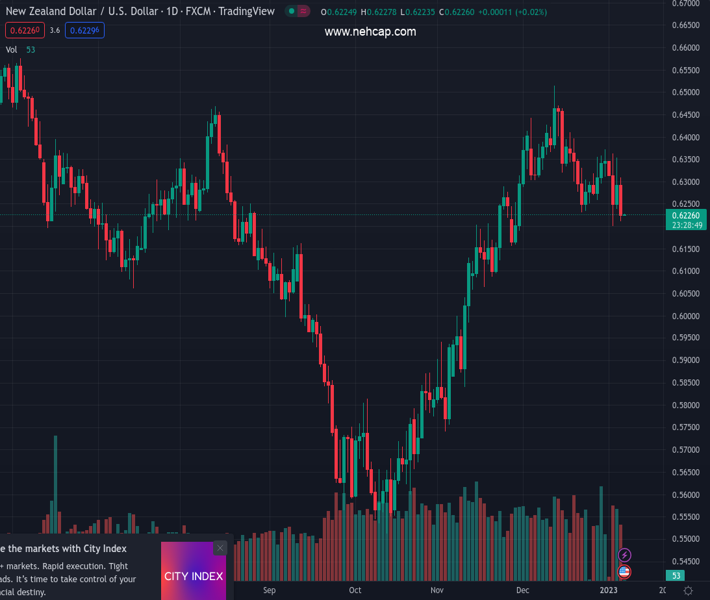
Task: Click the 0.60000 level on price scale
Action: click(685, 316)
